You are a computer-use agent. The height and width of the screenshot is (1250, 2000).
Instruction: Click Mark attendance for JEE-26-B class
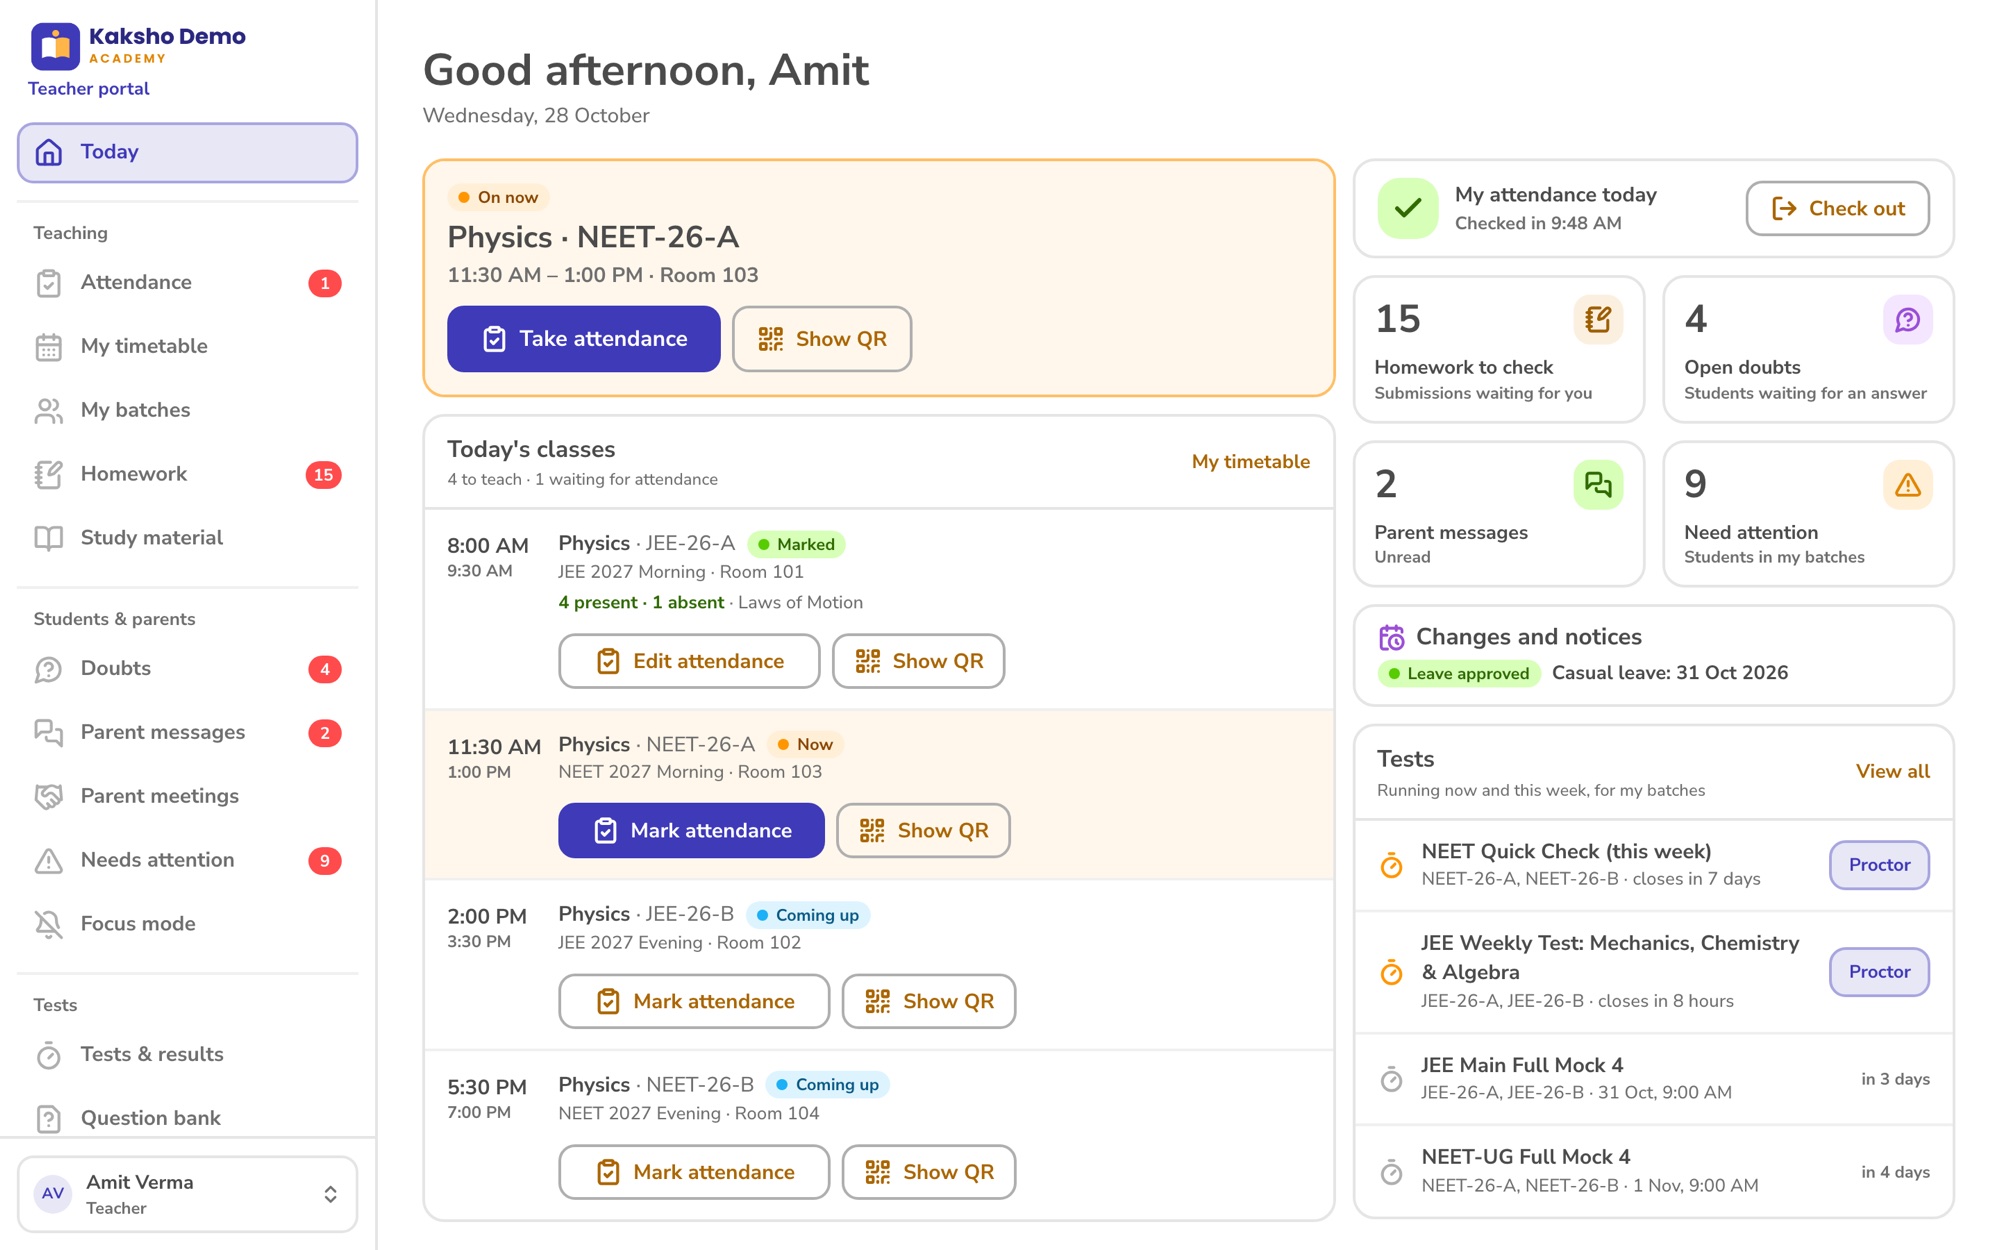coord(694,1001)
